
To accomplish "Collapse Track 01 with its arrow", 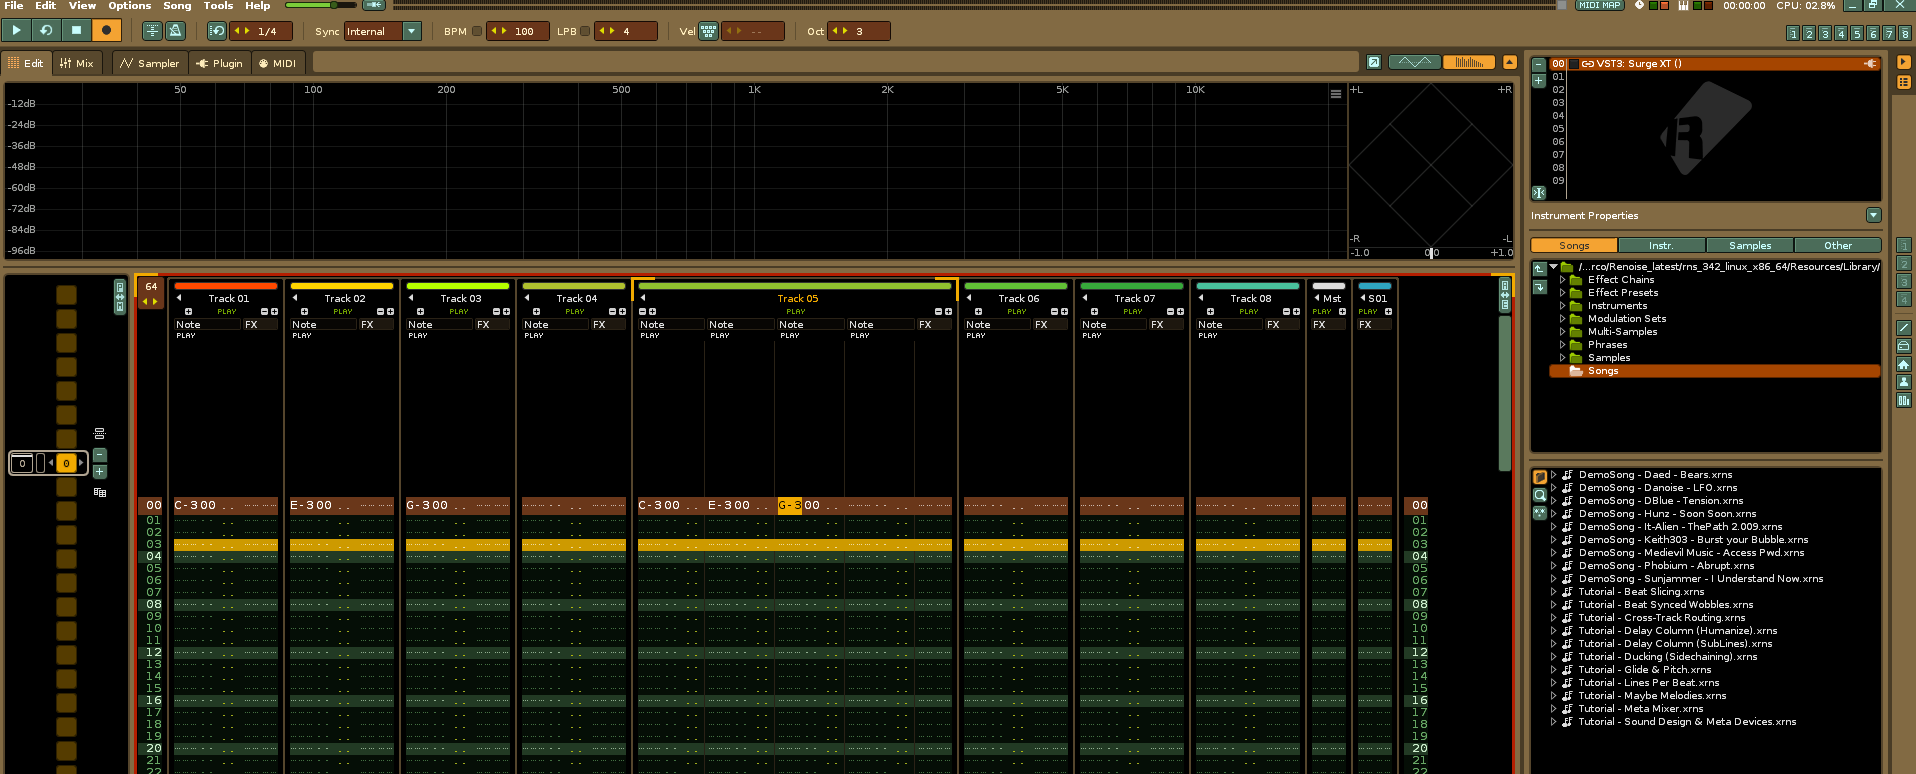I will pos(179,298).
